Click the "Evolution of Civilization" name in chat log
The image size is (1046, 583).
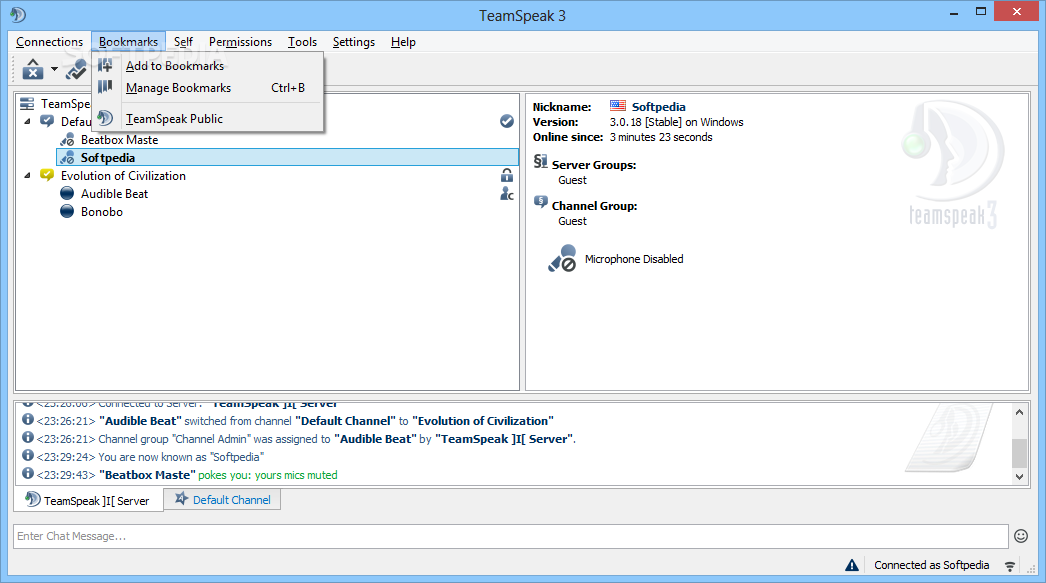[x=483, y=421]
